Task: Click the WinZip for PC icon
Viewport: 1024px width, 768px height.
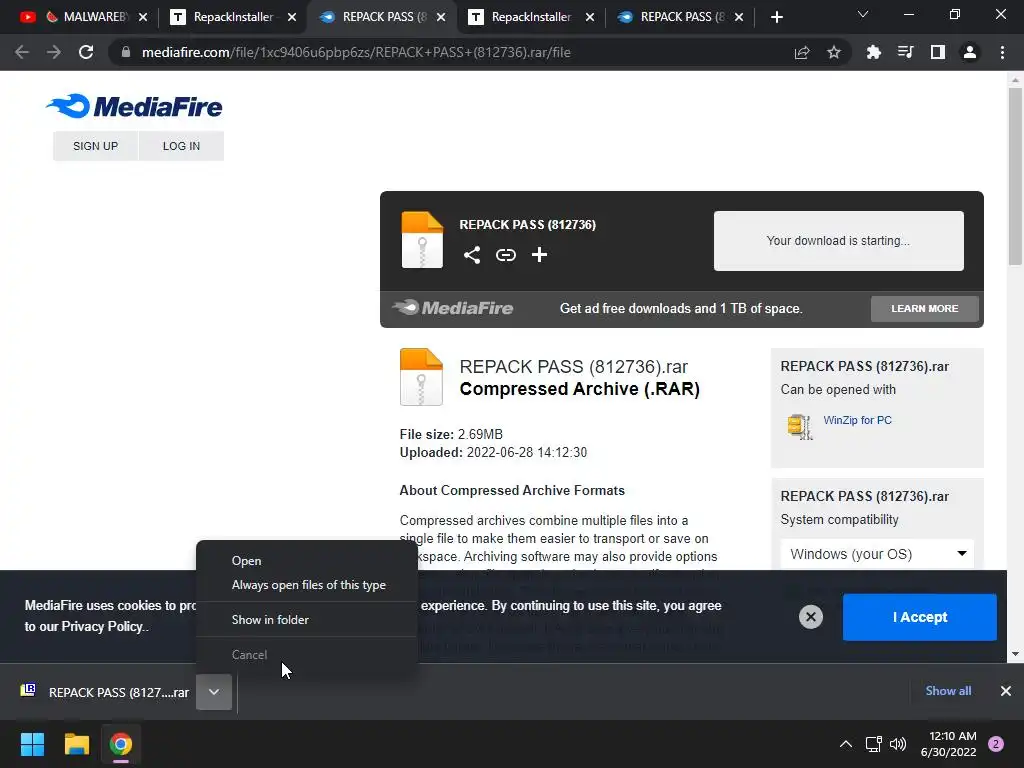Action: pos(799,426)
